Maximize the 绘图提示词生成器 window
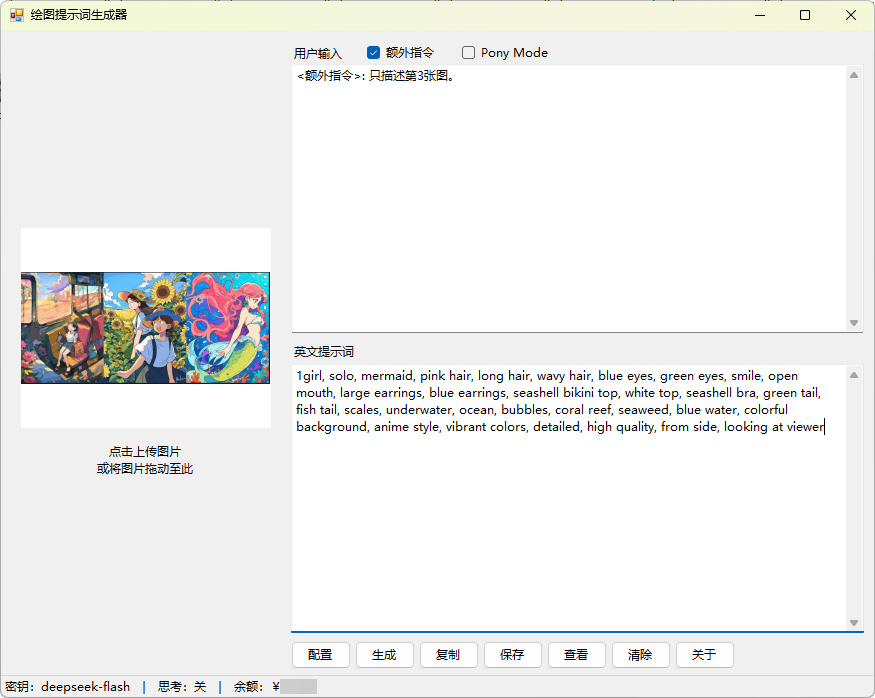The height and width of the screenshot is (698, 875). (x=805, y=15)
